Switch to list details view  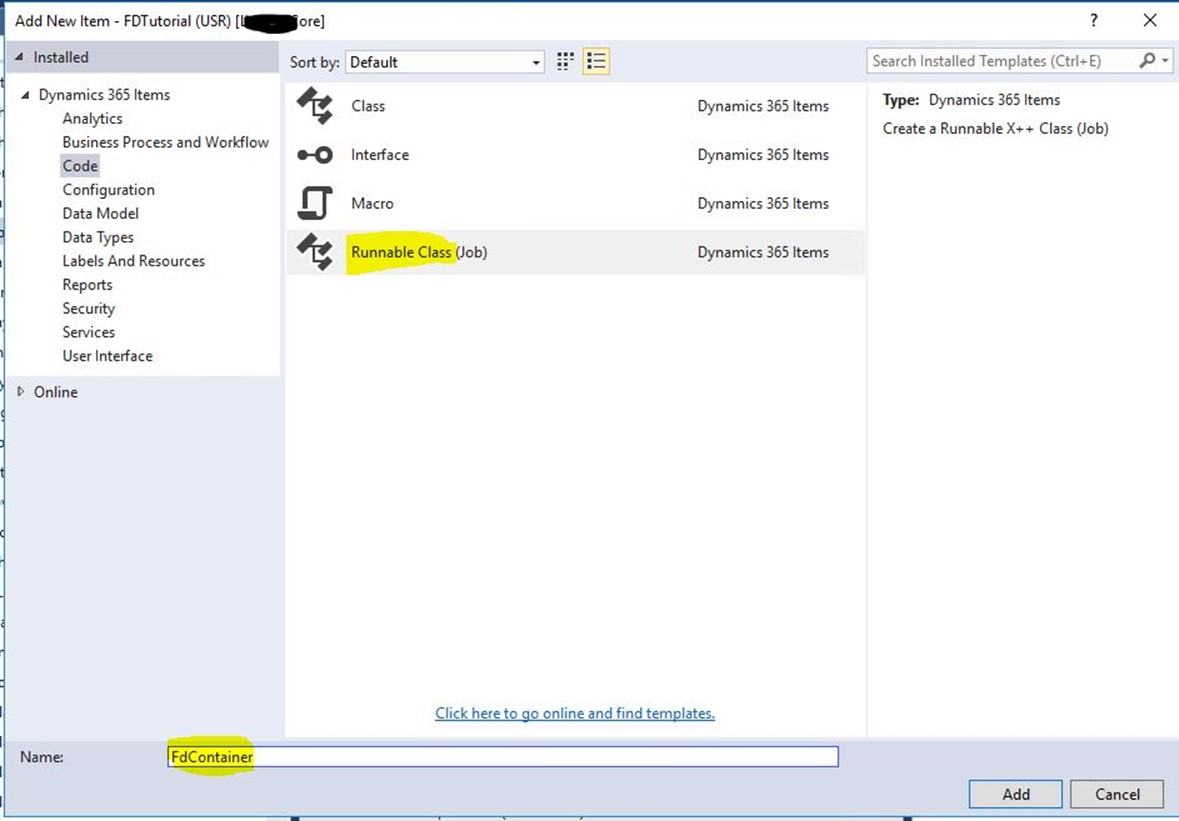pos(596,62)
